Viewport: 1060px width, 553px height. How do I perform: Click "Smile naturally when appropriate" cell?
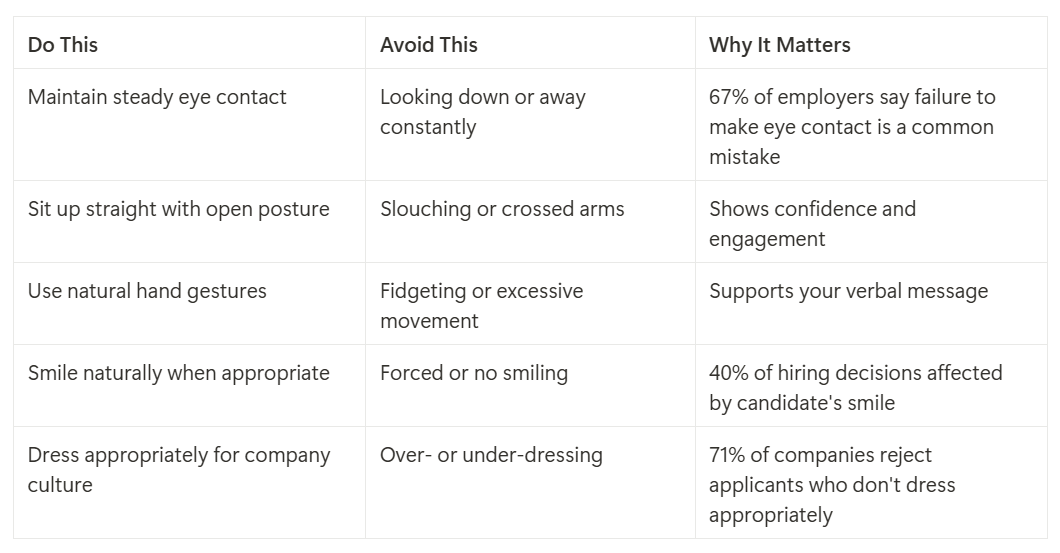pos(178,373)
